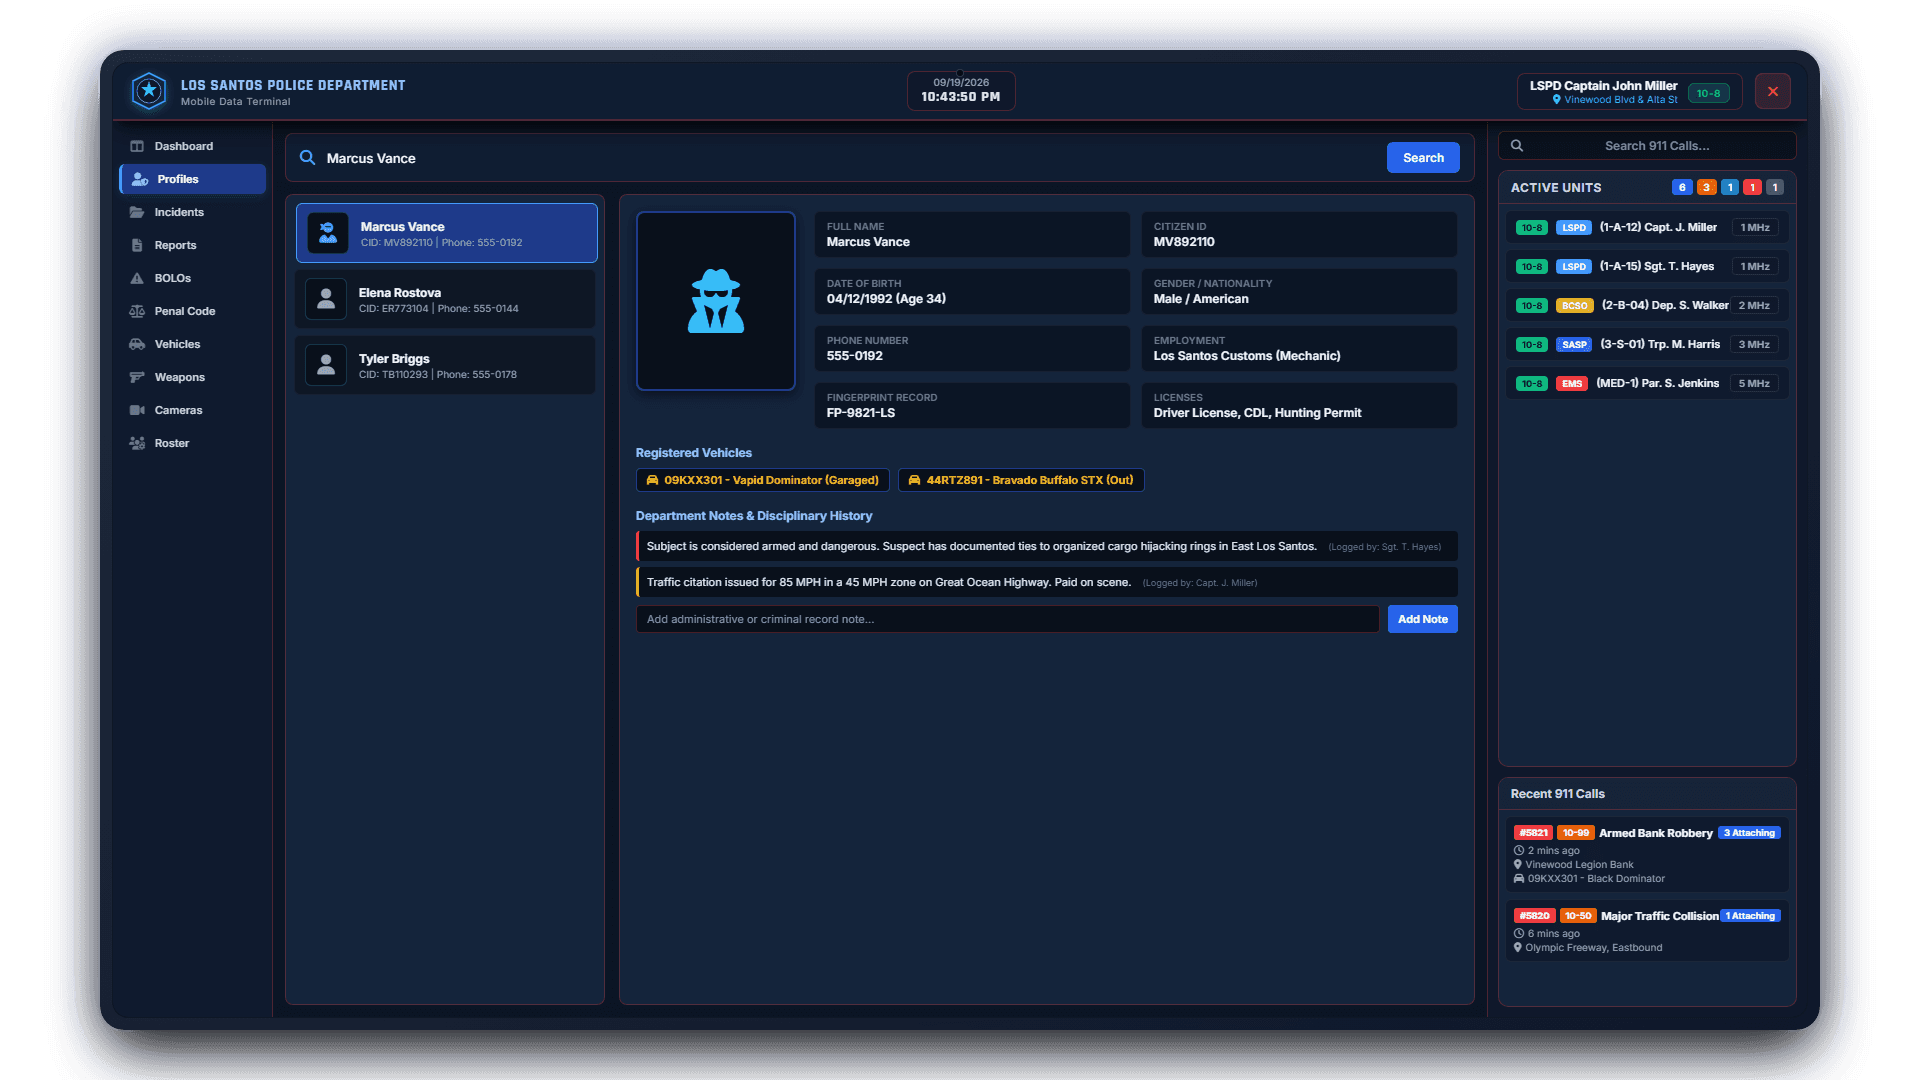Image resolution: width=1920 pixels, height=1080 pixels.
Task: Click the Penal Code scales icon
Action: point(137,311)
